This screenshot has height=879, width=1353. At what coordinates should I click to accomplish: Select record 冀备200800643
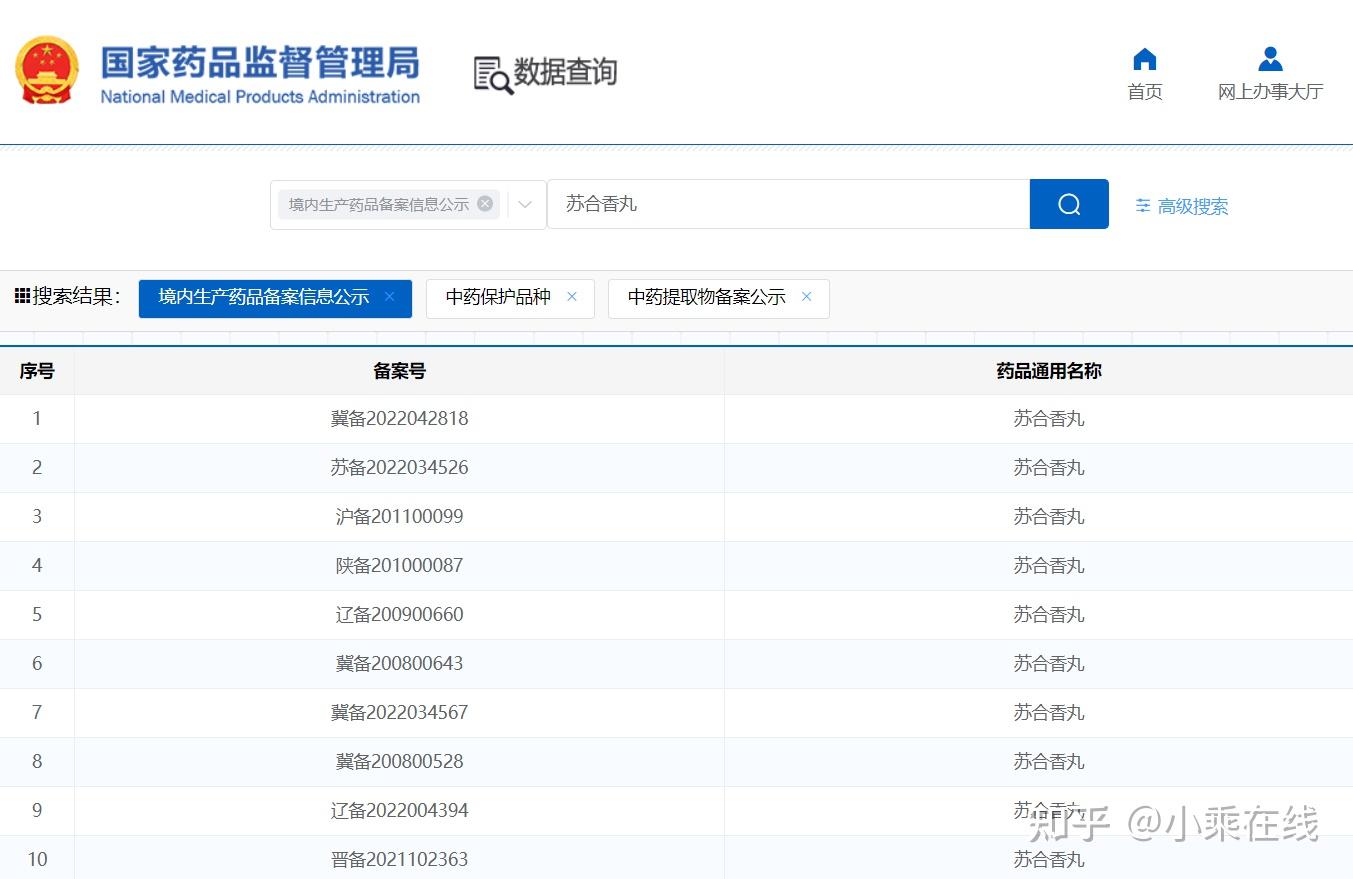399,664
